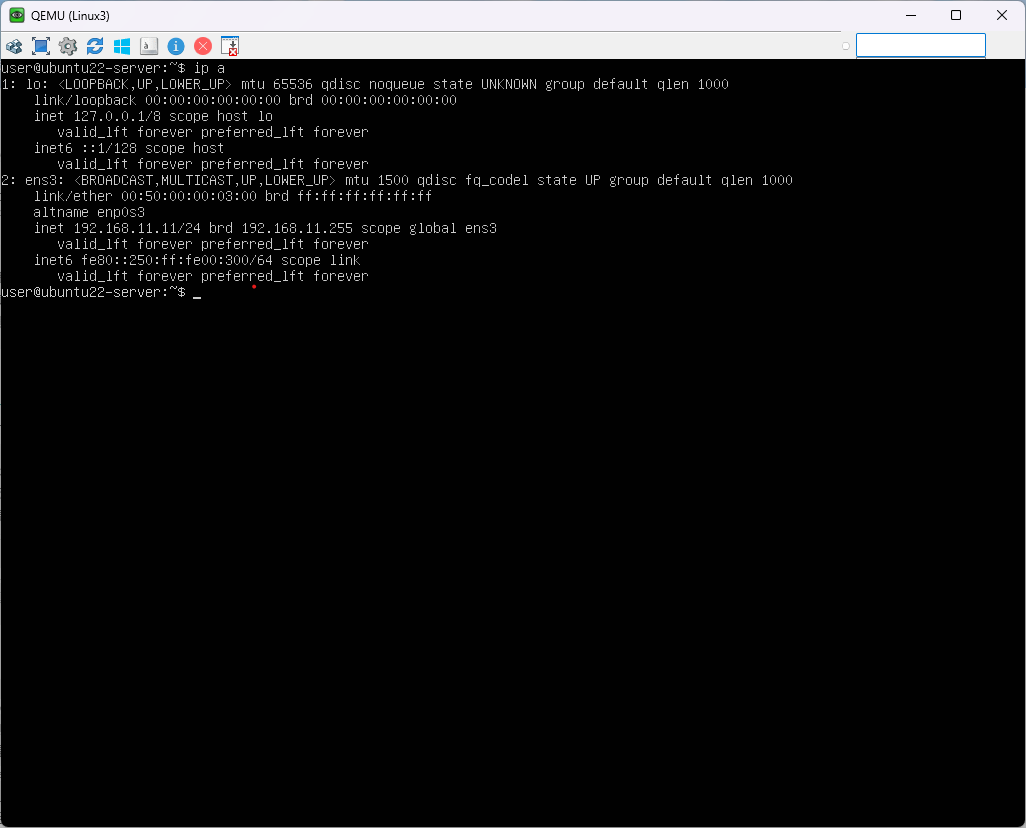Minimize the QEMU window

(910, 15)
